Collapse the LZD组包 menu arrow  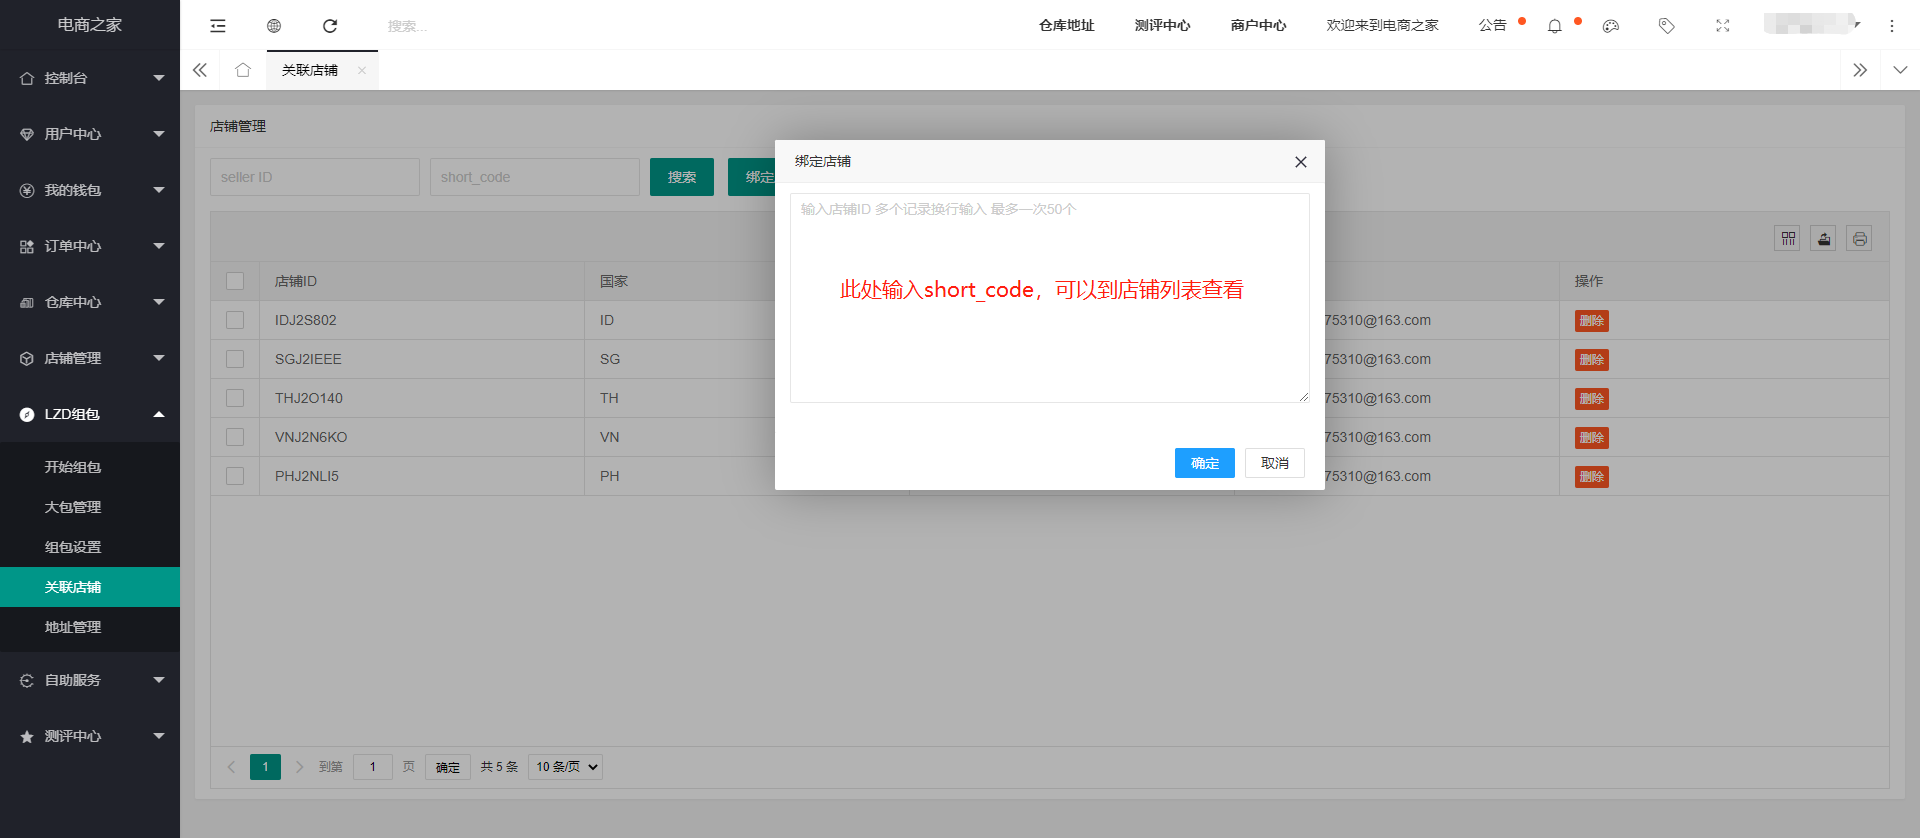159,413
